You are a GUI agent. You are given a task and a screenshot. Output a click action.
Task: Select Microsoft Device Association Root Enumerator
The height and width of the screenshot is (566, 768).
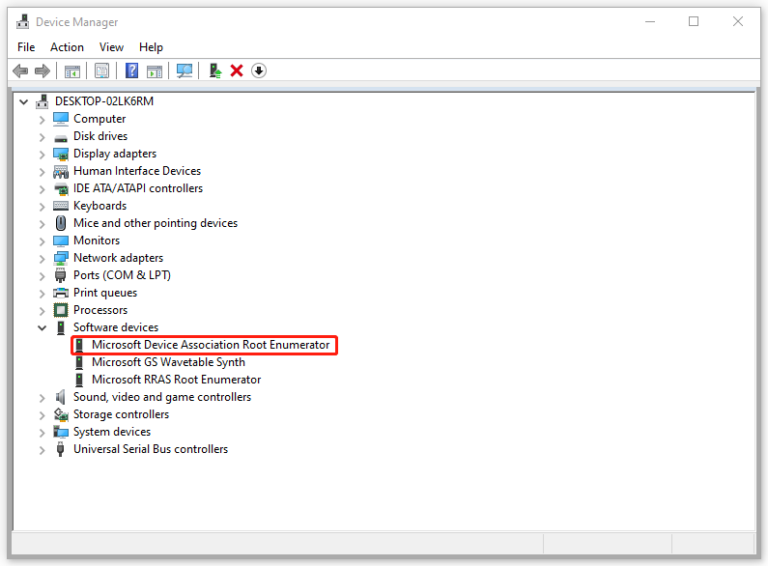pos(211,345)
